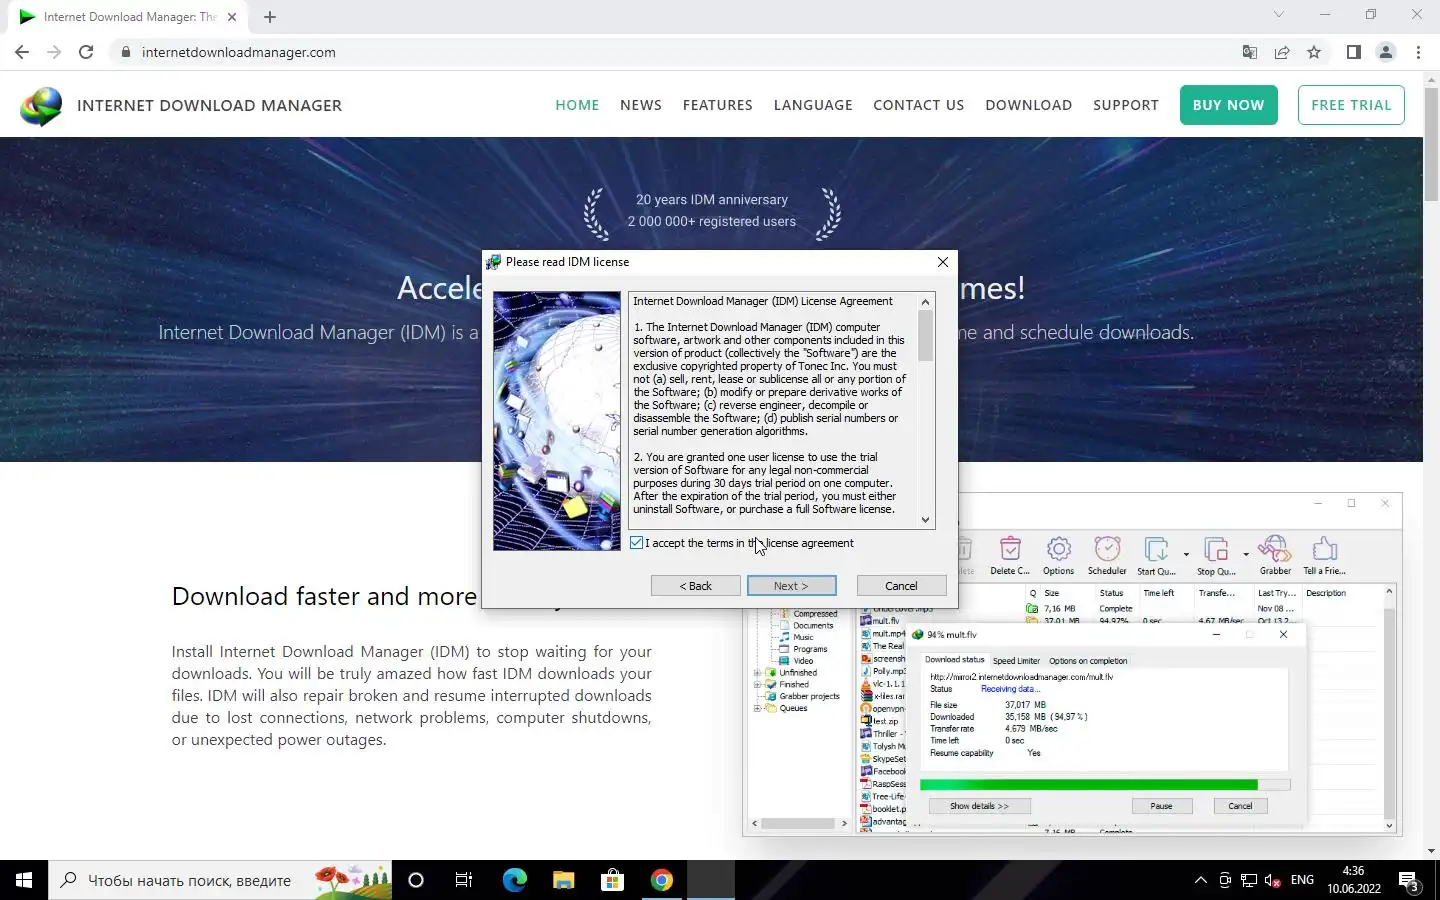Click the IDM installer title bar icon
1440x900 pixels.
click(493, 262)
